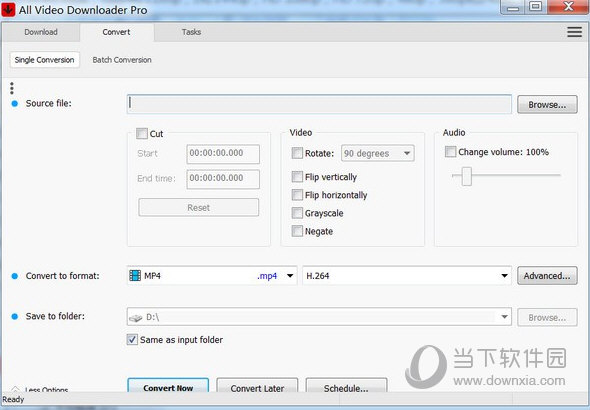Screen dimensions: 590x410
Task: Open the 90 degrees rotation dropdown
Action: click(377, 153)
